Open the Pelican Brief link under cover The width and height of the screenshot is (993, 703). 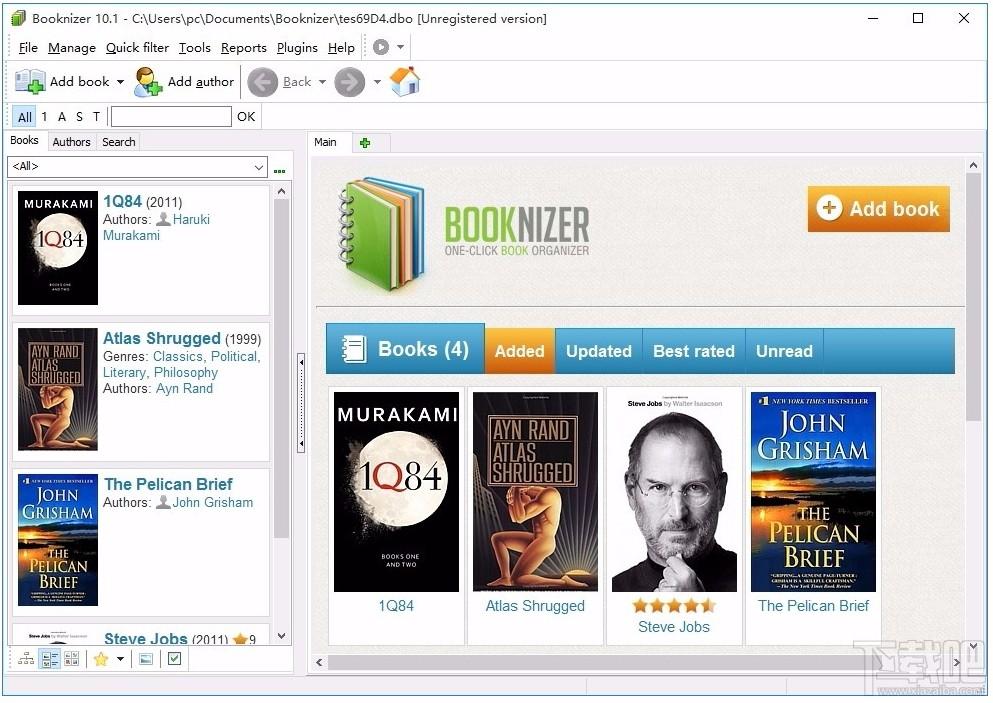click(813, 606)
